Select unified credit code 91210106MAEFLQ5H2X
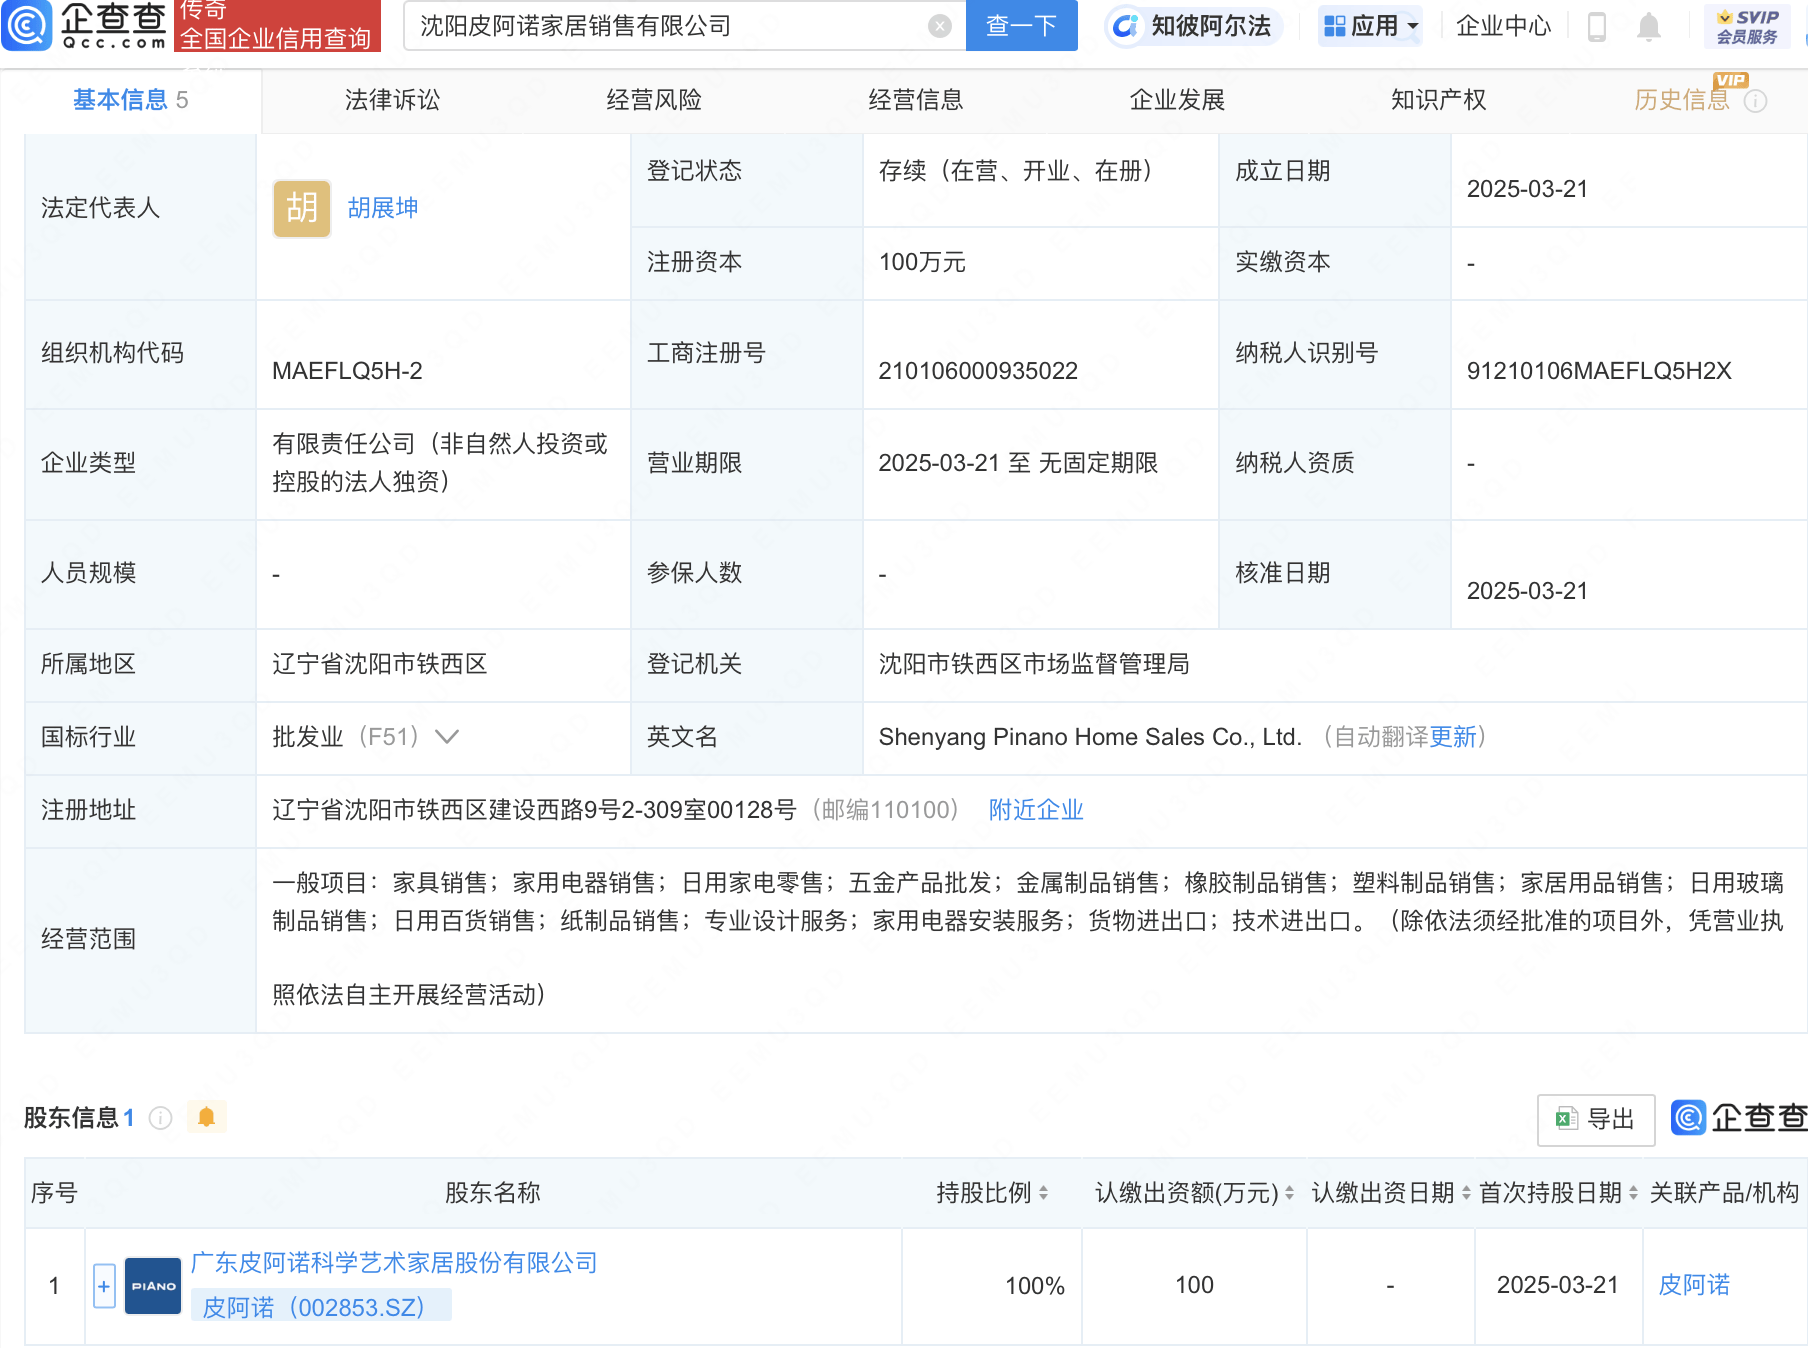The height and width of the screenshot is (1348, 1808). pos(1599,371)
